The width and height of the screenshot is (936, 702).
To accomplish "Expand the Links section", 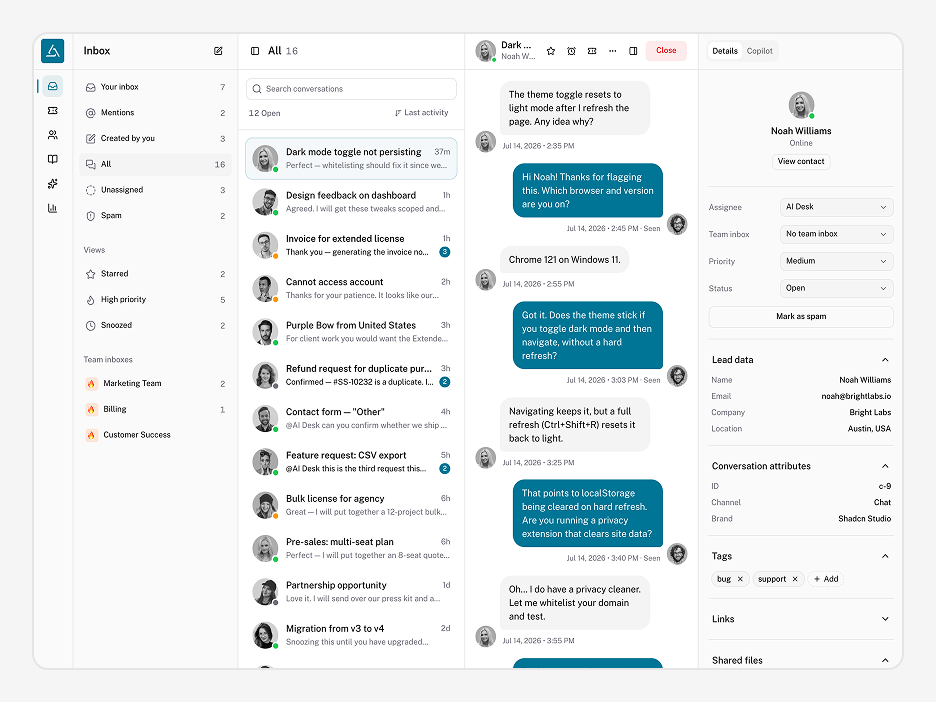I will (885, 619).
